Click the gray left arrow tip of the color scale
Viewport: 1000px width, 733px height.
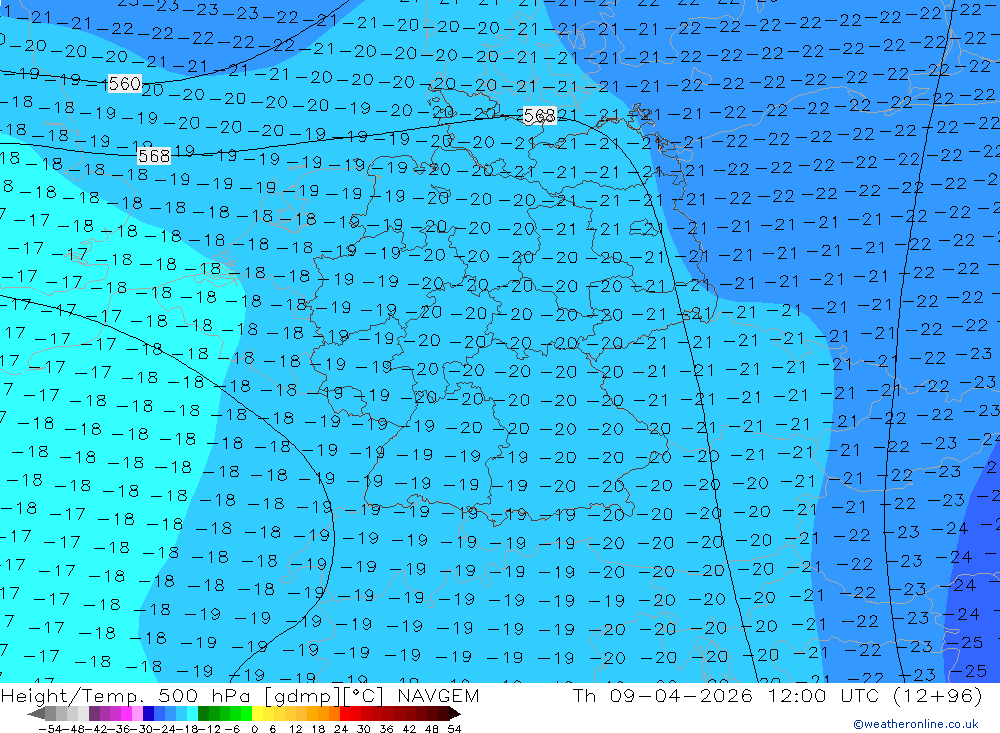pyautogui.click(x=36, y=714)
